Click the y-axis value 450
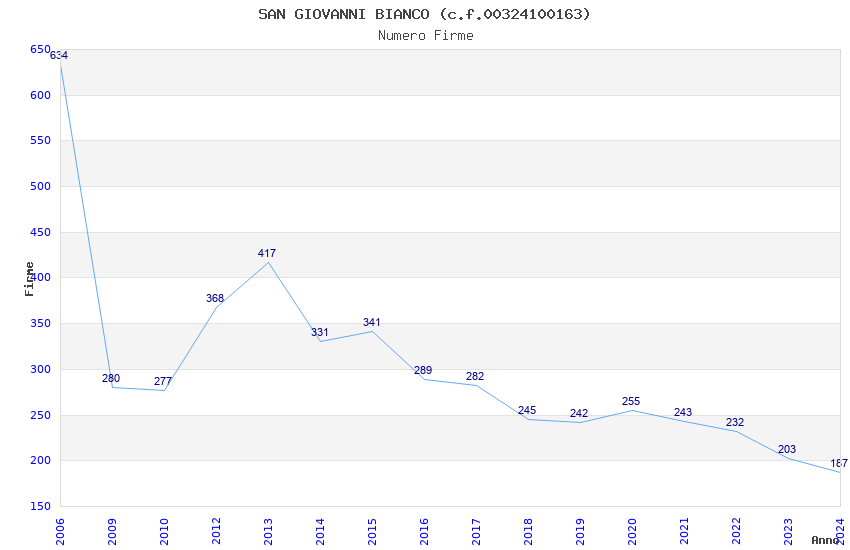850x550 pixels. (40, 232)
